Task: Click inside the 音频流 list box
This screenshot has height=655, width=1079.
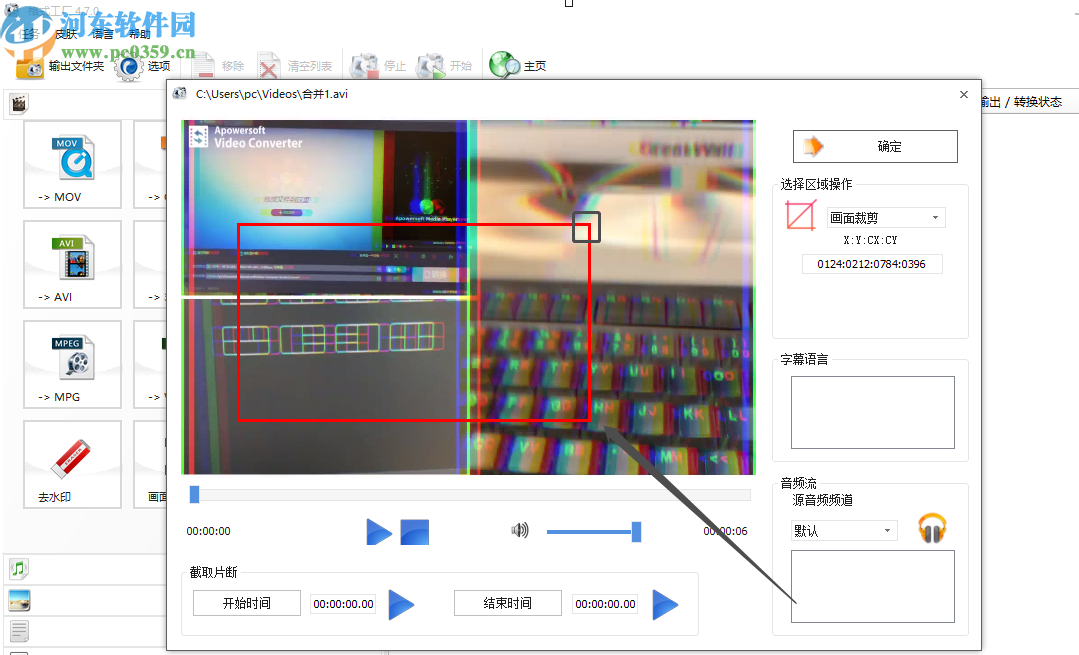Action: [x=873, y=586]
